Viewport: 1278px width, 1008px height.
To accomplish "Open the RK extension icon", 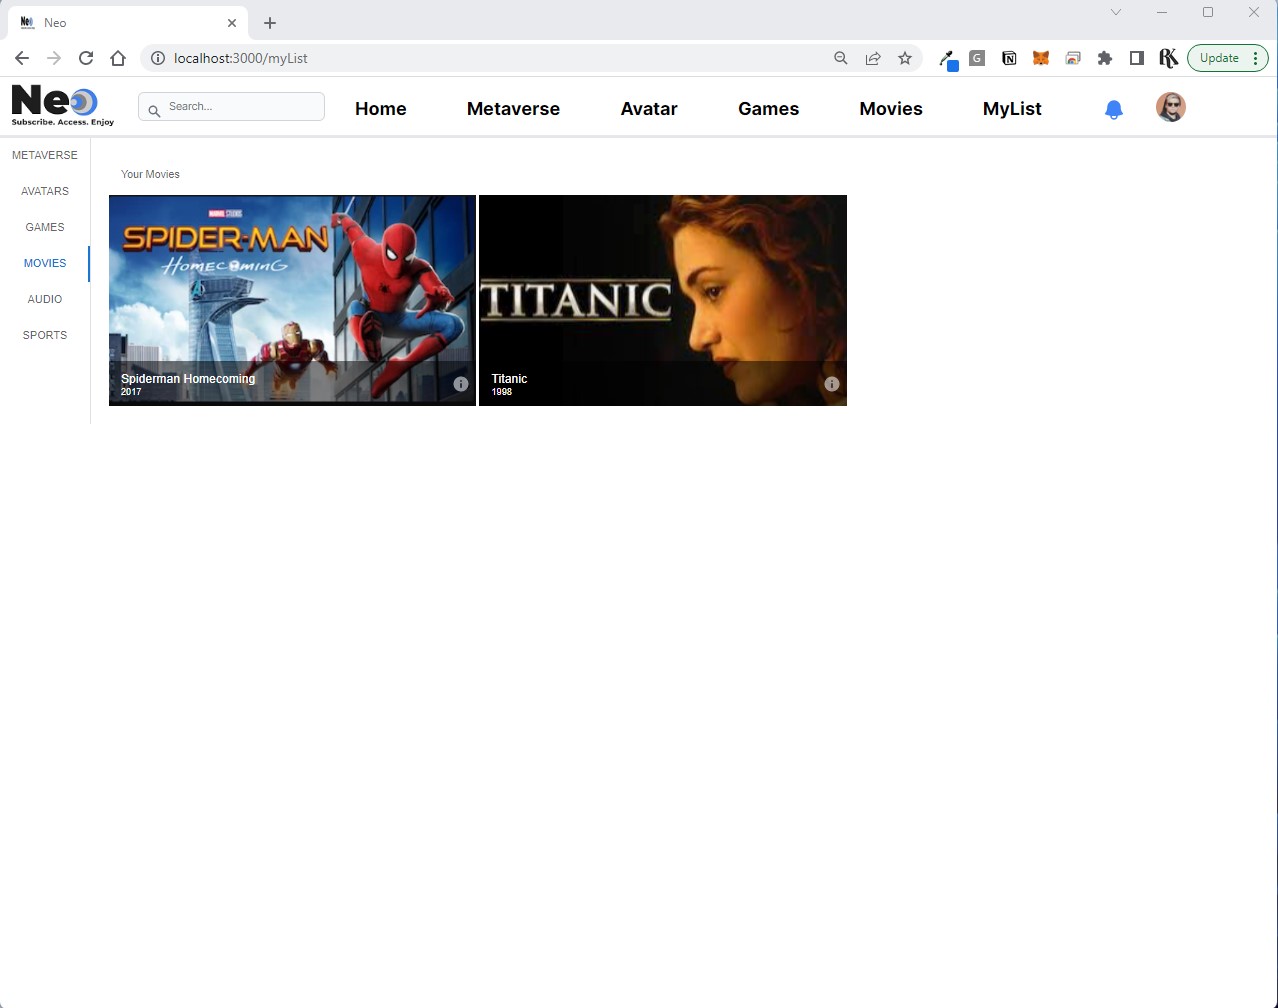I will click(x=1168, y=58).
